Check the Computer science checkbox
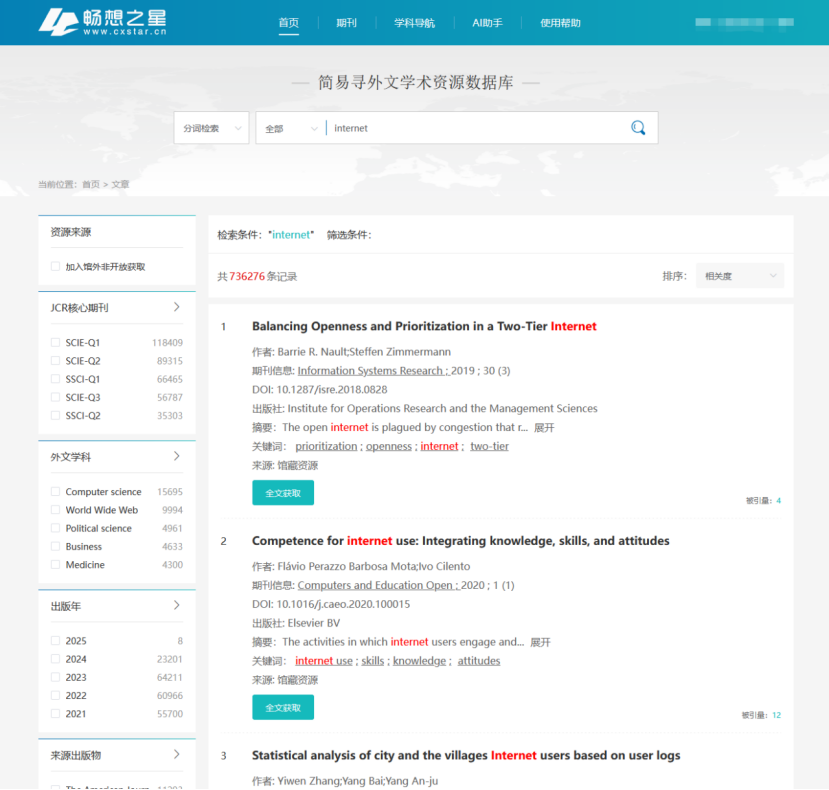 pyautogui.click(x=55, y=492)
